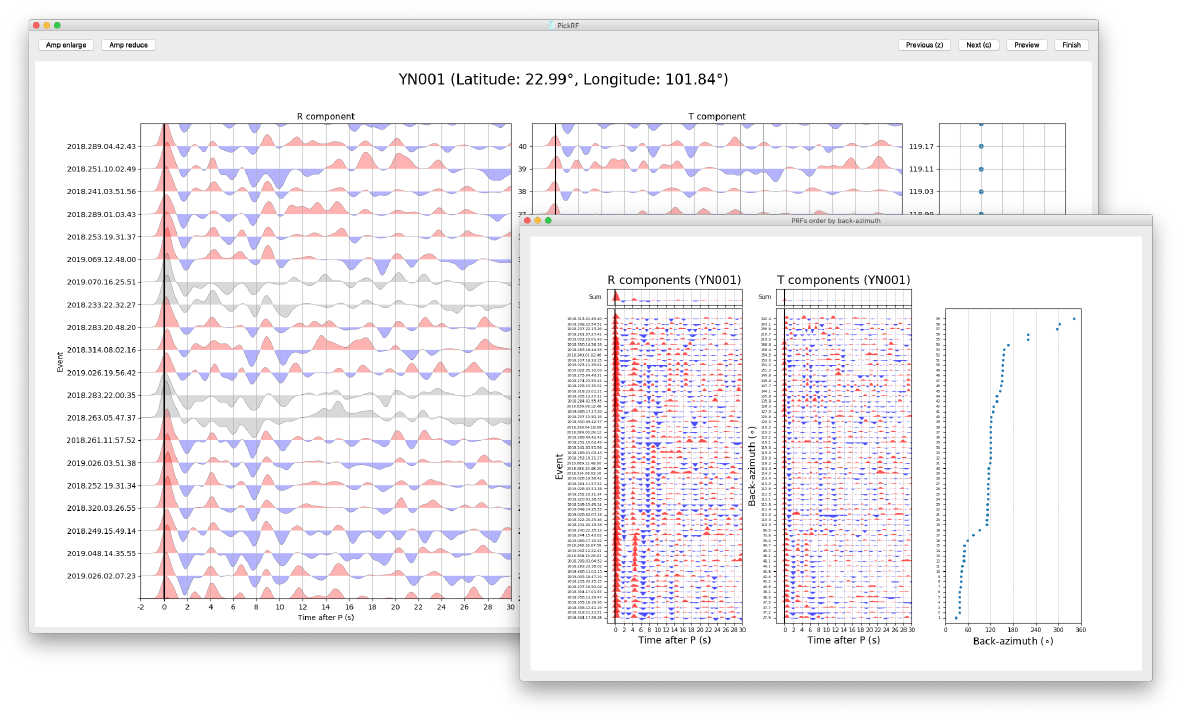1182x719 pixels.
Task: Restore rejected event 2018.263.05.47.37
Action: click(x=300, y=417)
